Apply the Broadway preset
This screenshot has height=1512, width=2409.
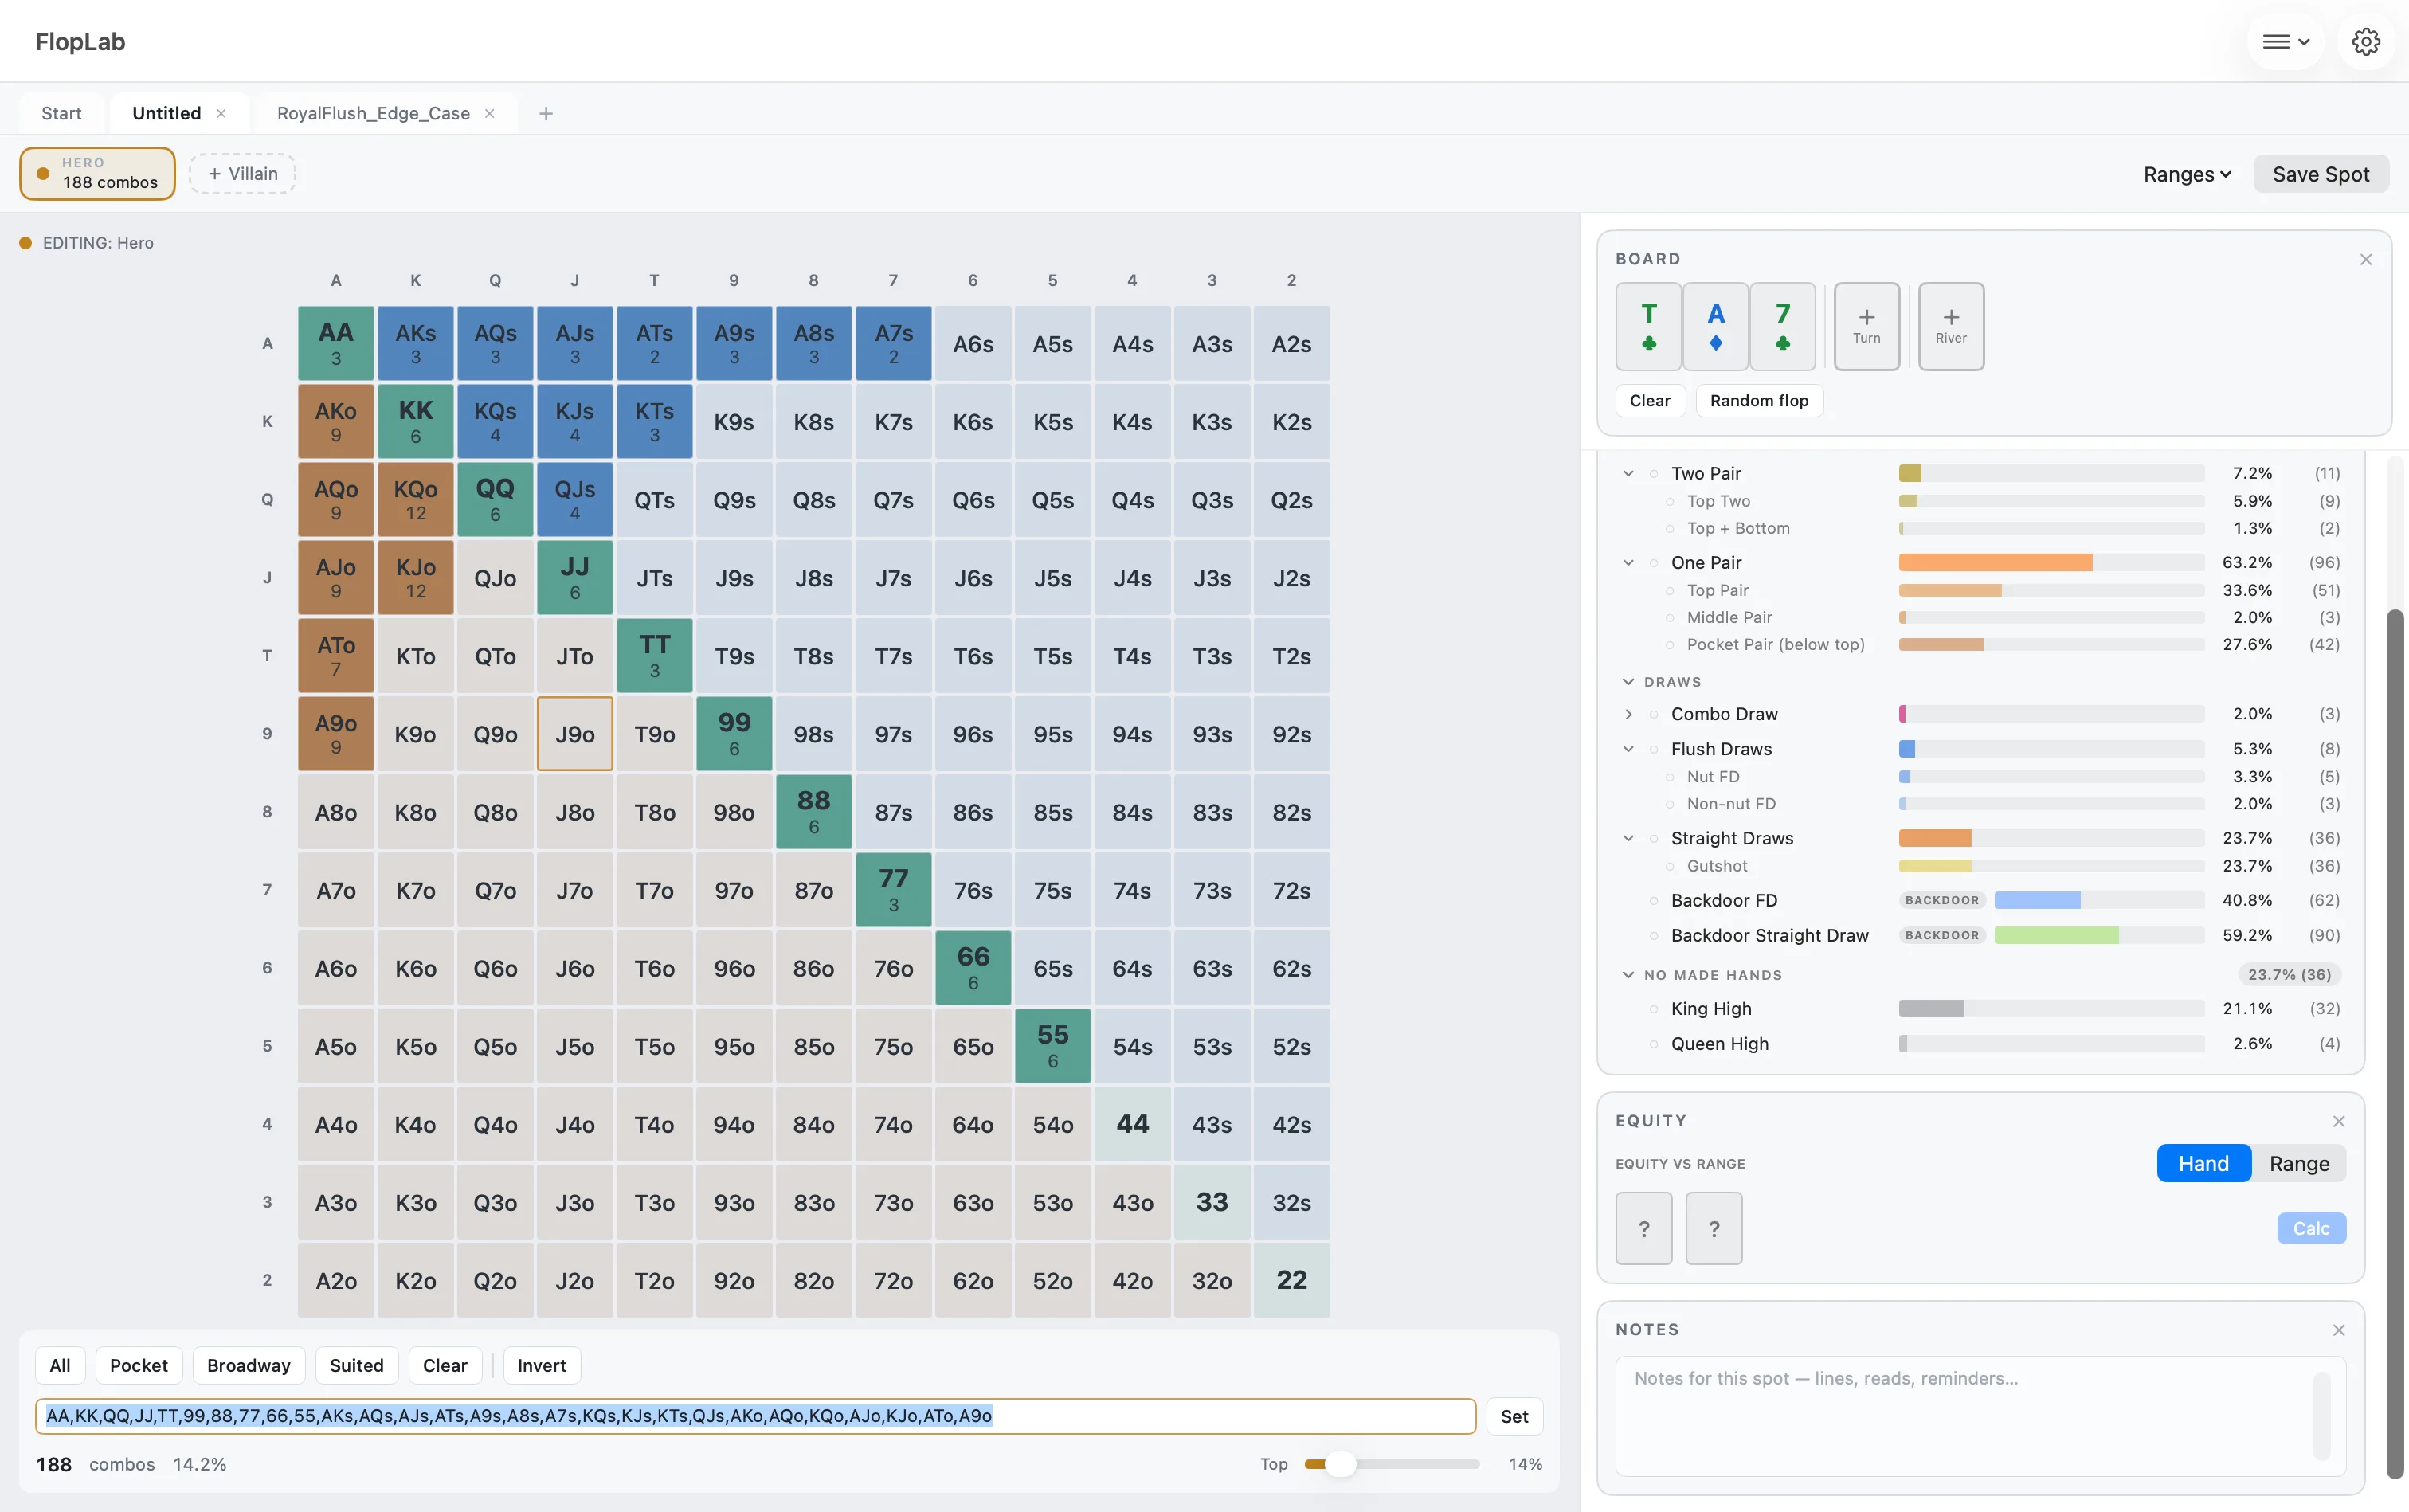248,1365
